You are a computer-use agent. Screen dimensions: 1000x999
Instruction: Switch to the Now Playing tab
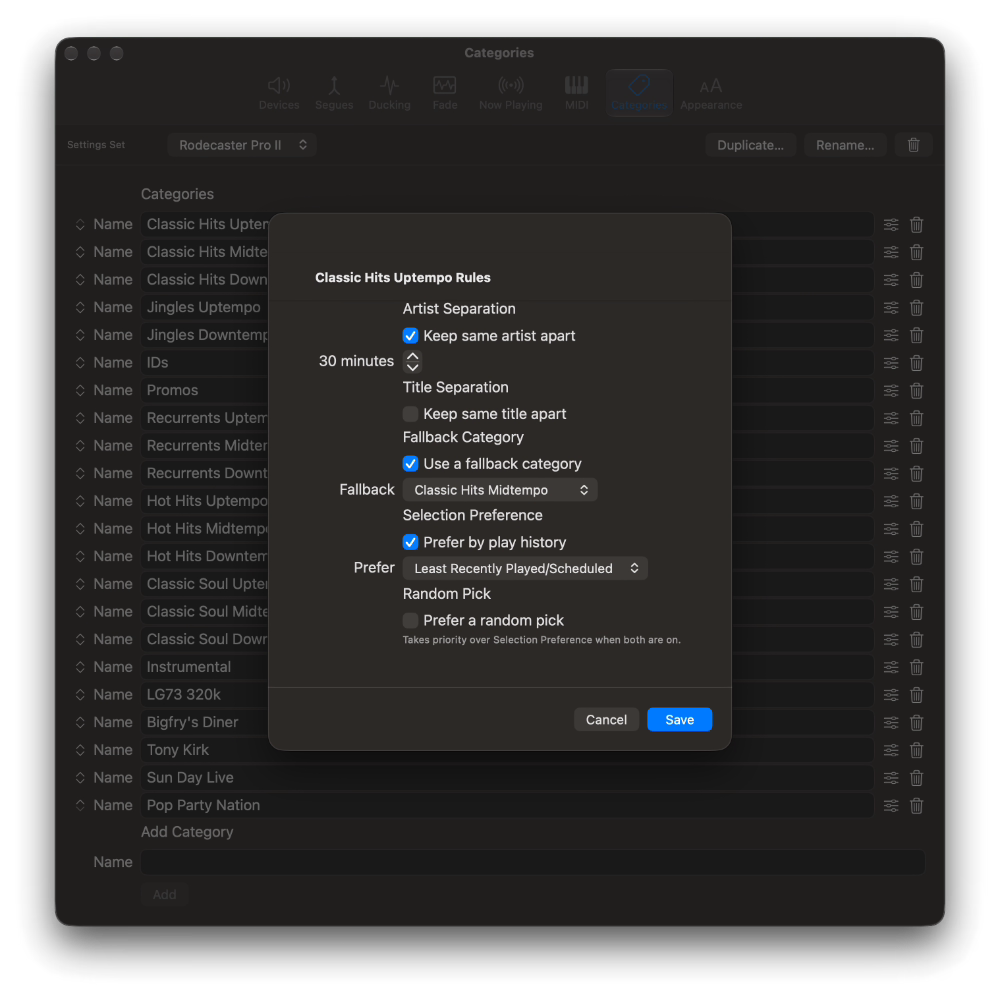[x=510, y=93]
